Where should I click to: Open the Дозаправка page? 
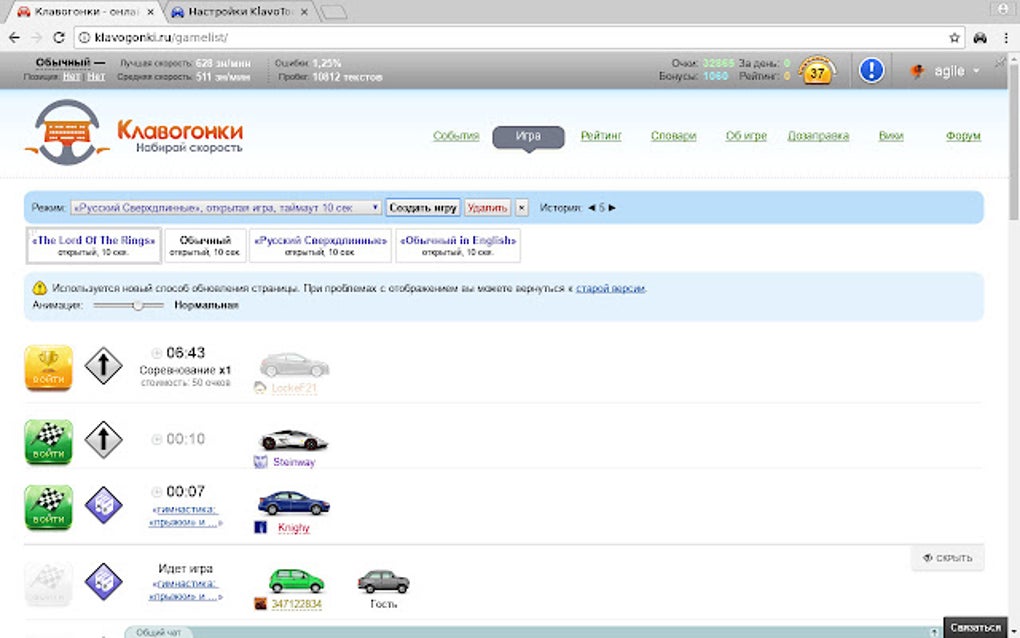pyautogui.click(x=818, y=135)
